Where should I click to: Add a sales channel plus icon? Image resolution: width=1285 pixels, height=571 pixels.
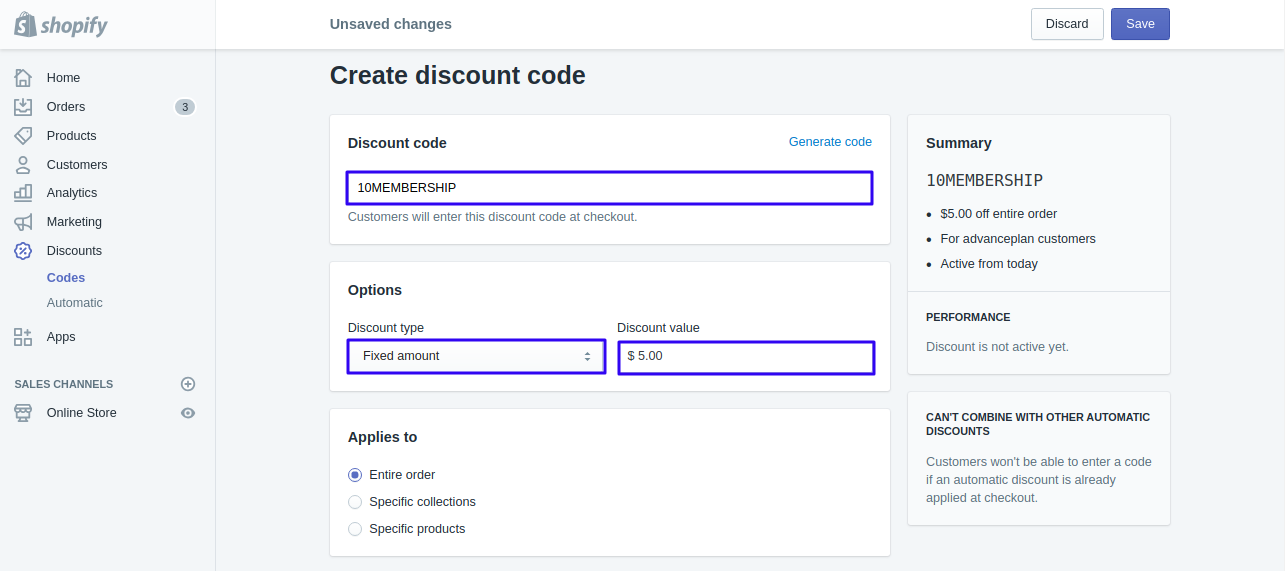click(x=188, y=384)
